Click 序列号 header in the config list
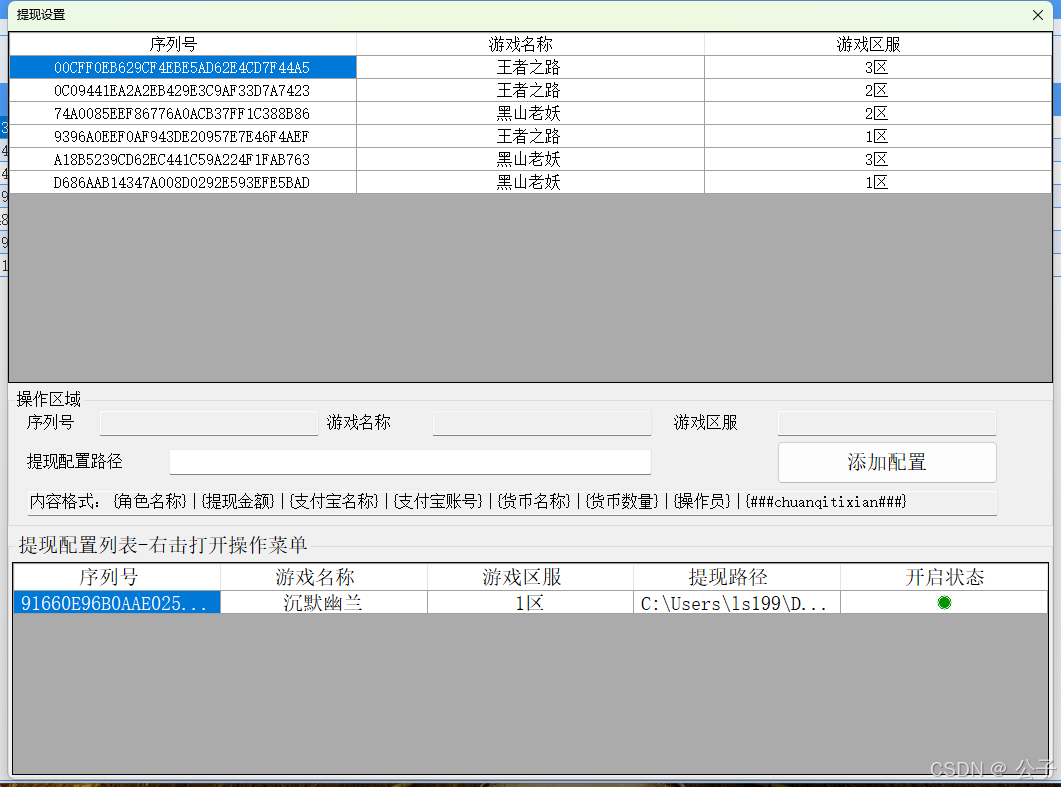The height and width of the screenshot is (787, 1061). (x=116, y=577)
